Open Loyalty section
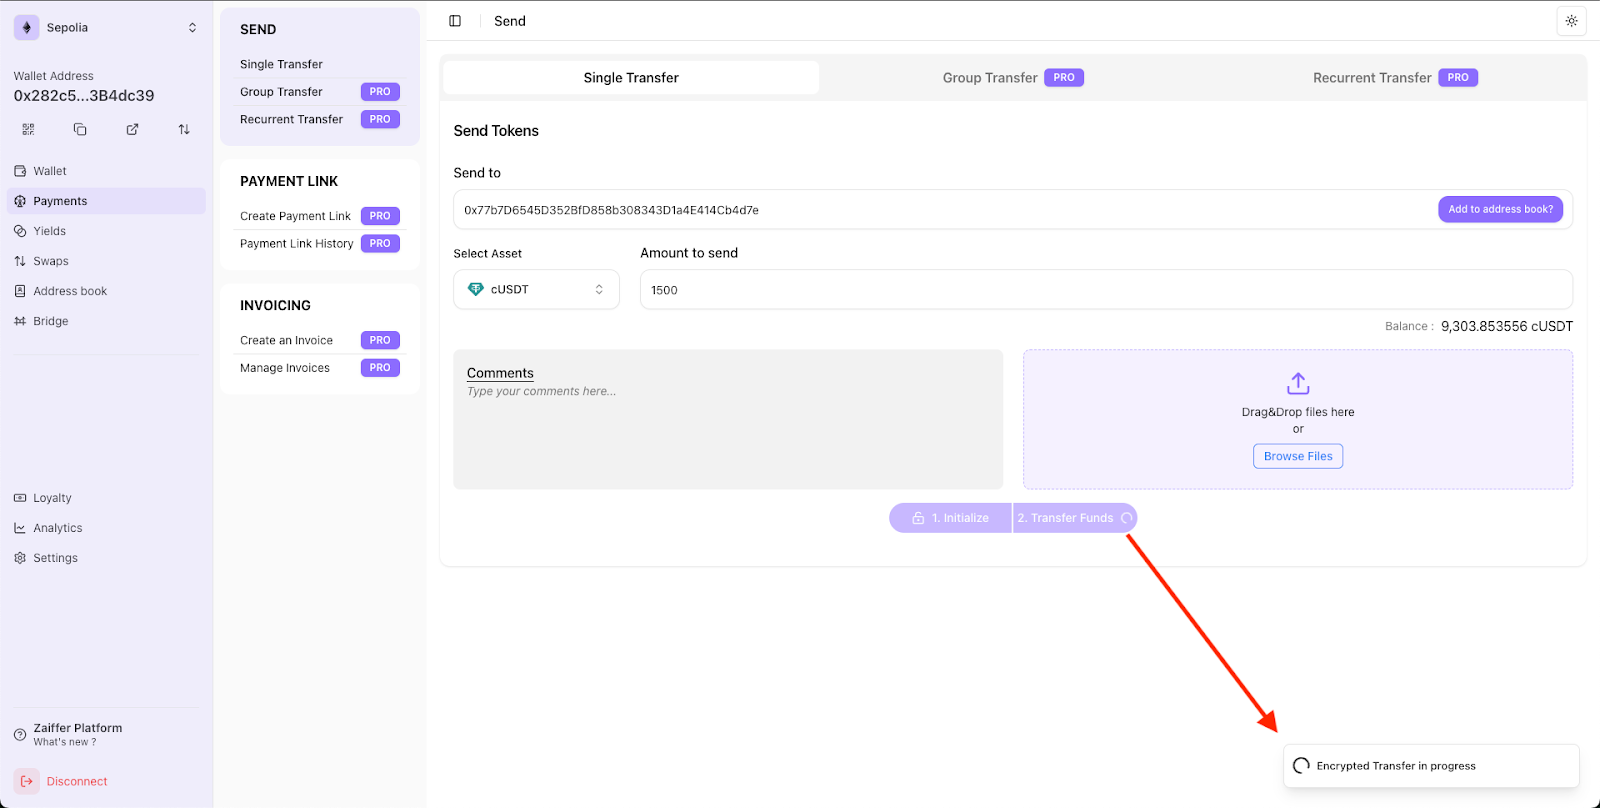This screenshot has width=1600, height=808. (106, 498)
